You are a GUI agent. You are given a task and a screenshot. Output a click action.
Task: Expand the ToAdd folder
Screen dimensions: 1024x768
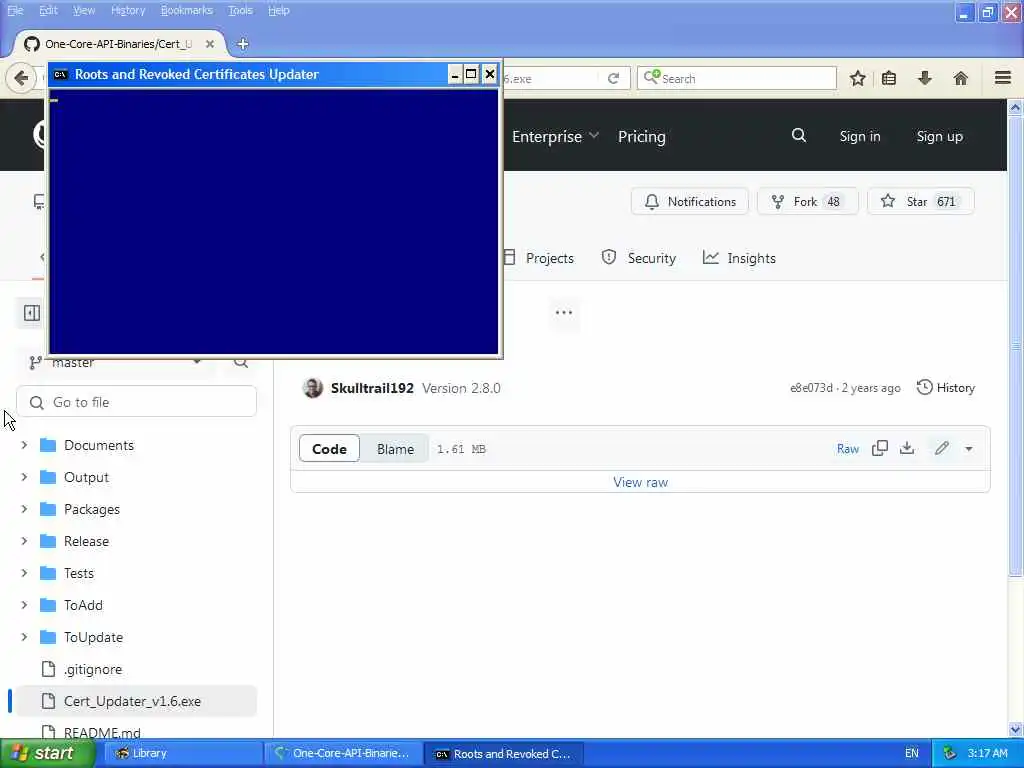pos(24,605)
